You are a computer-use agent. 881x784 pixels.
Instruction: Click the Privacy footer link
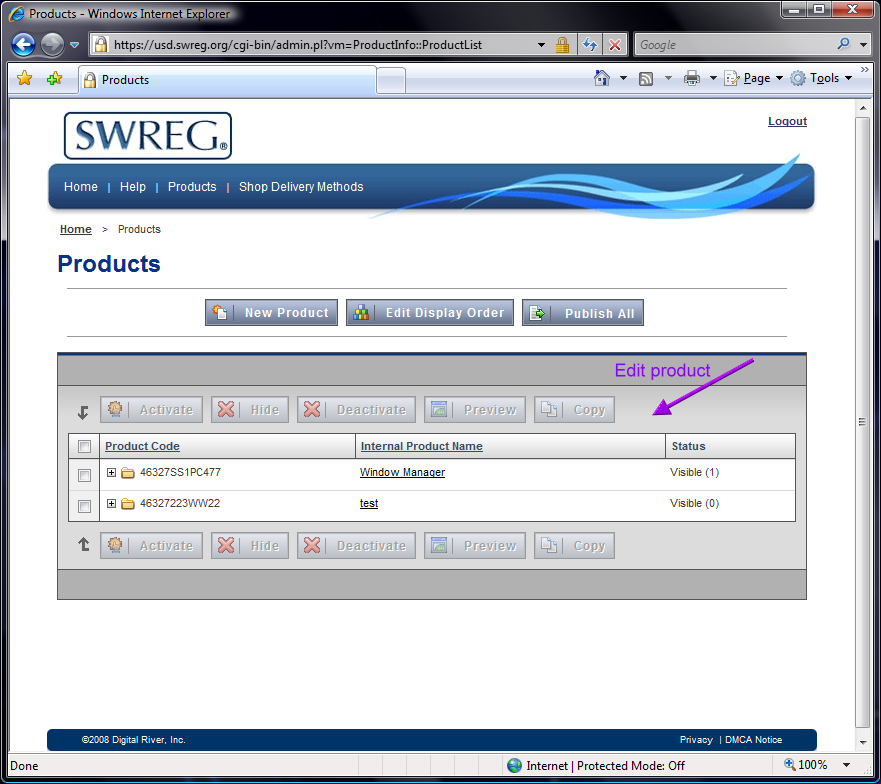tap(696, 740)
